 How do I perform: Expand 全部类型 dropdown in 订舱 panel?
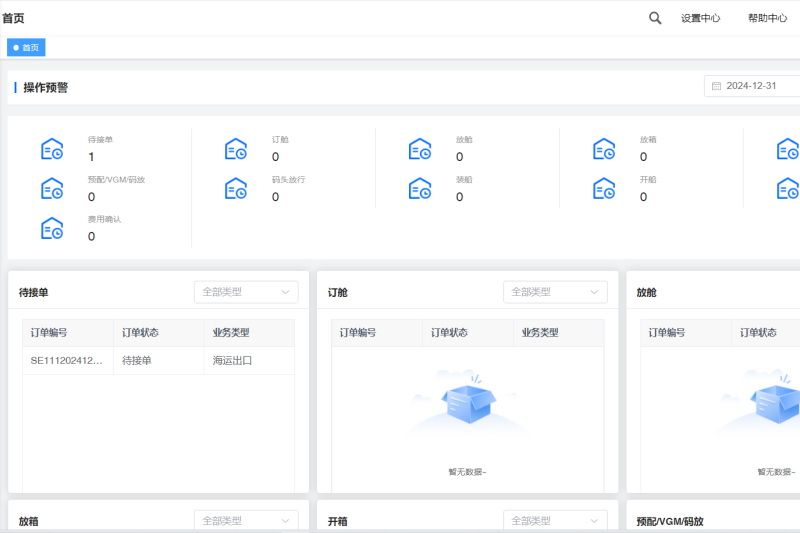[555, 292]
